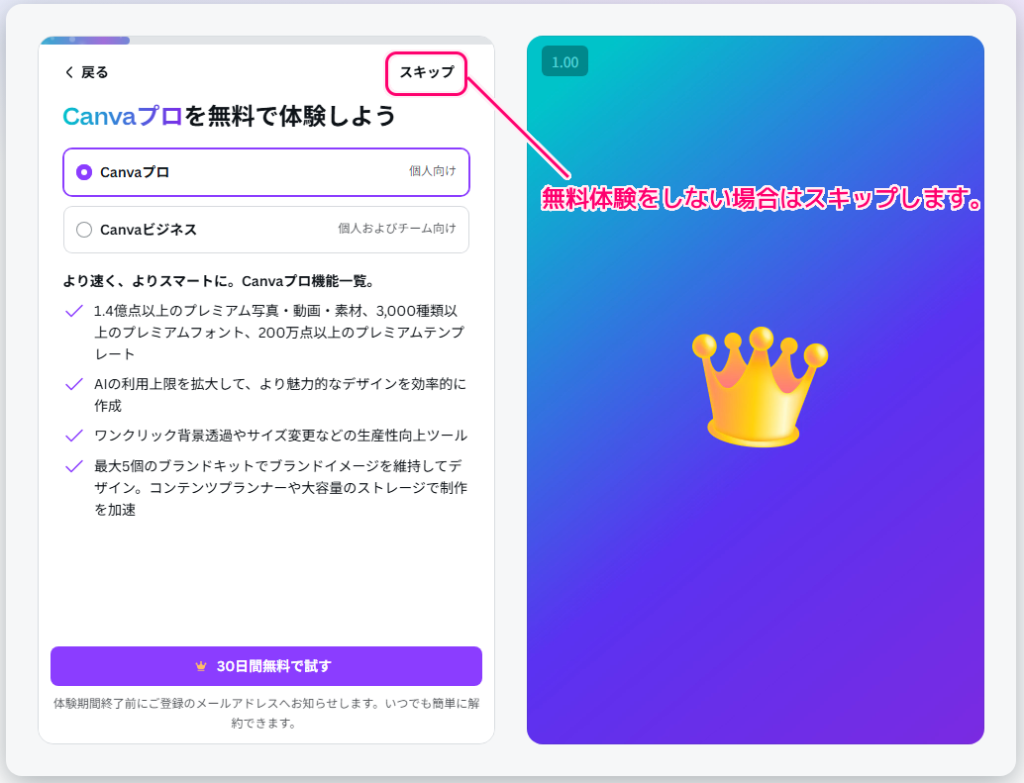The height and width of the screenshot is (783, 1024).
Task: Click the 1.00 zoom badge
Action: [565, 61]
